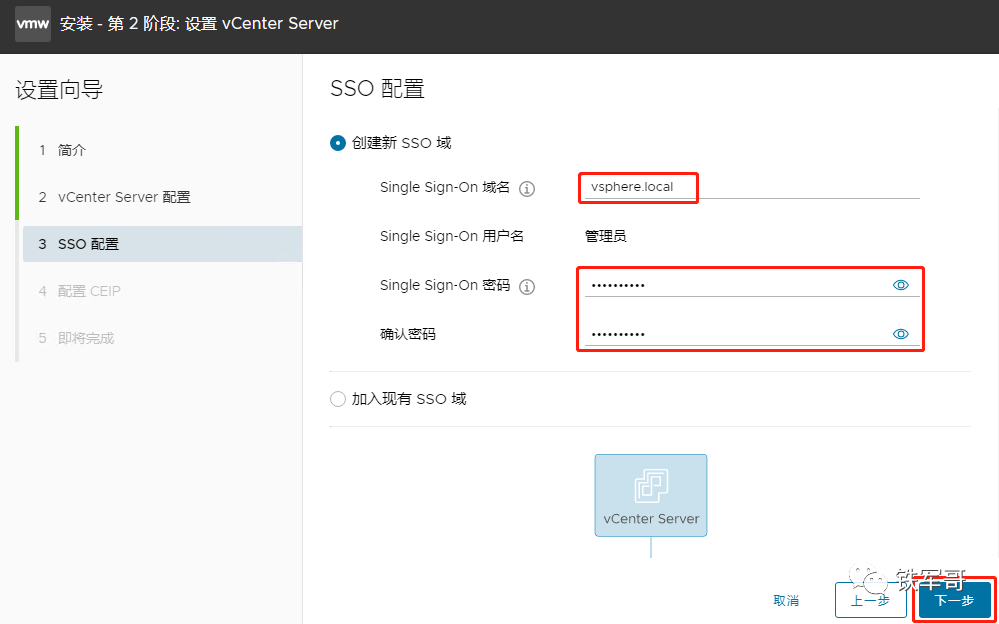999x624 pixels.
Task: Show the Single Sign-On 密码 with eye icon
Action: 900,285
